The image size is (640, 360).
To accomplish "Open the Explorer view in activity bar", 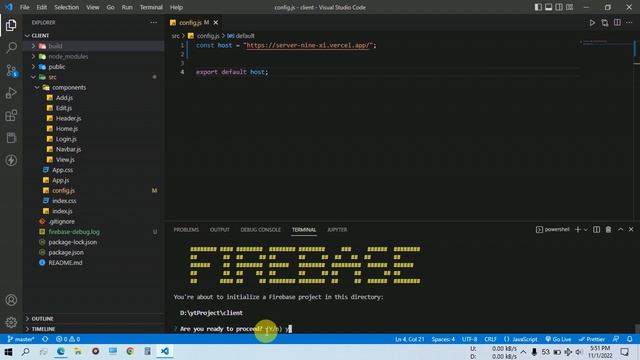I will point(11,25).
